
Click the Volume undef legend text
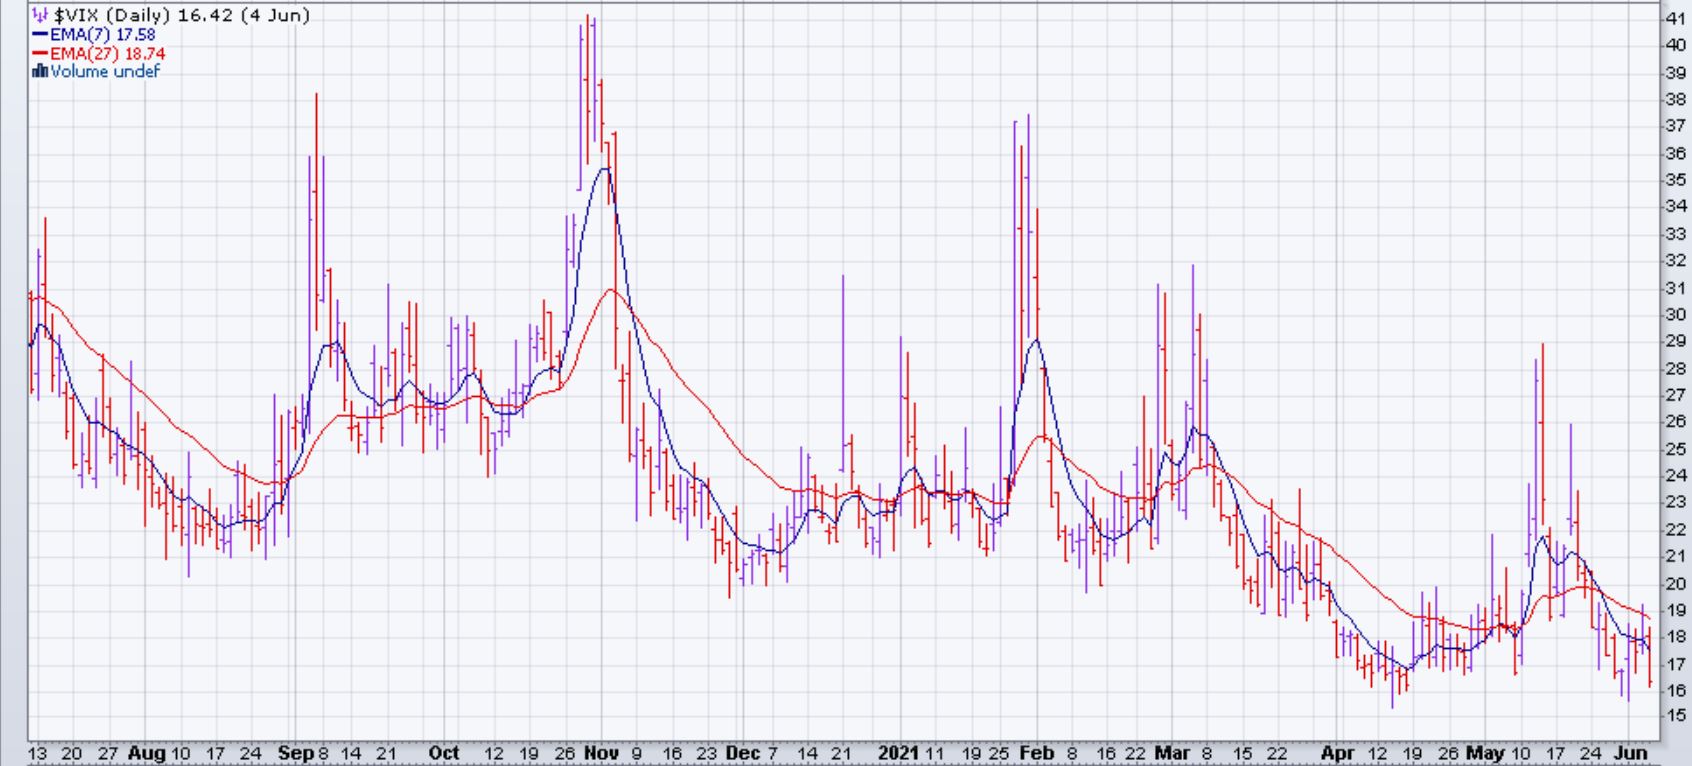105,71
